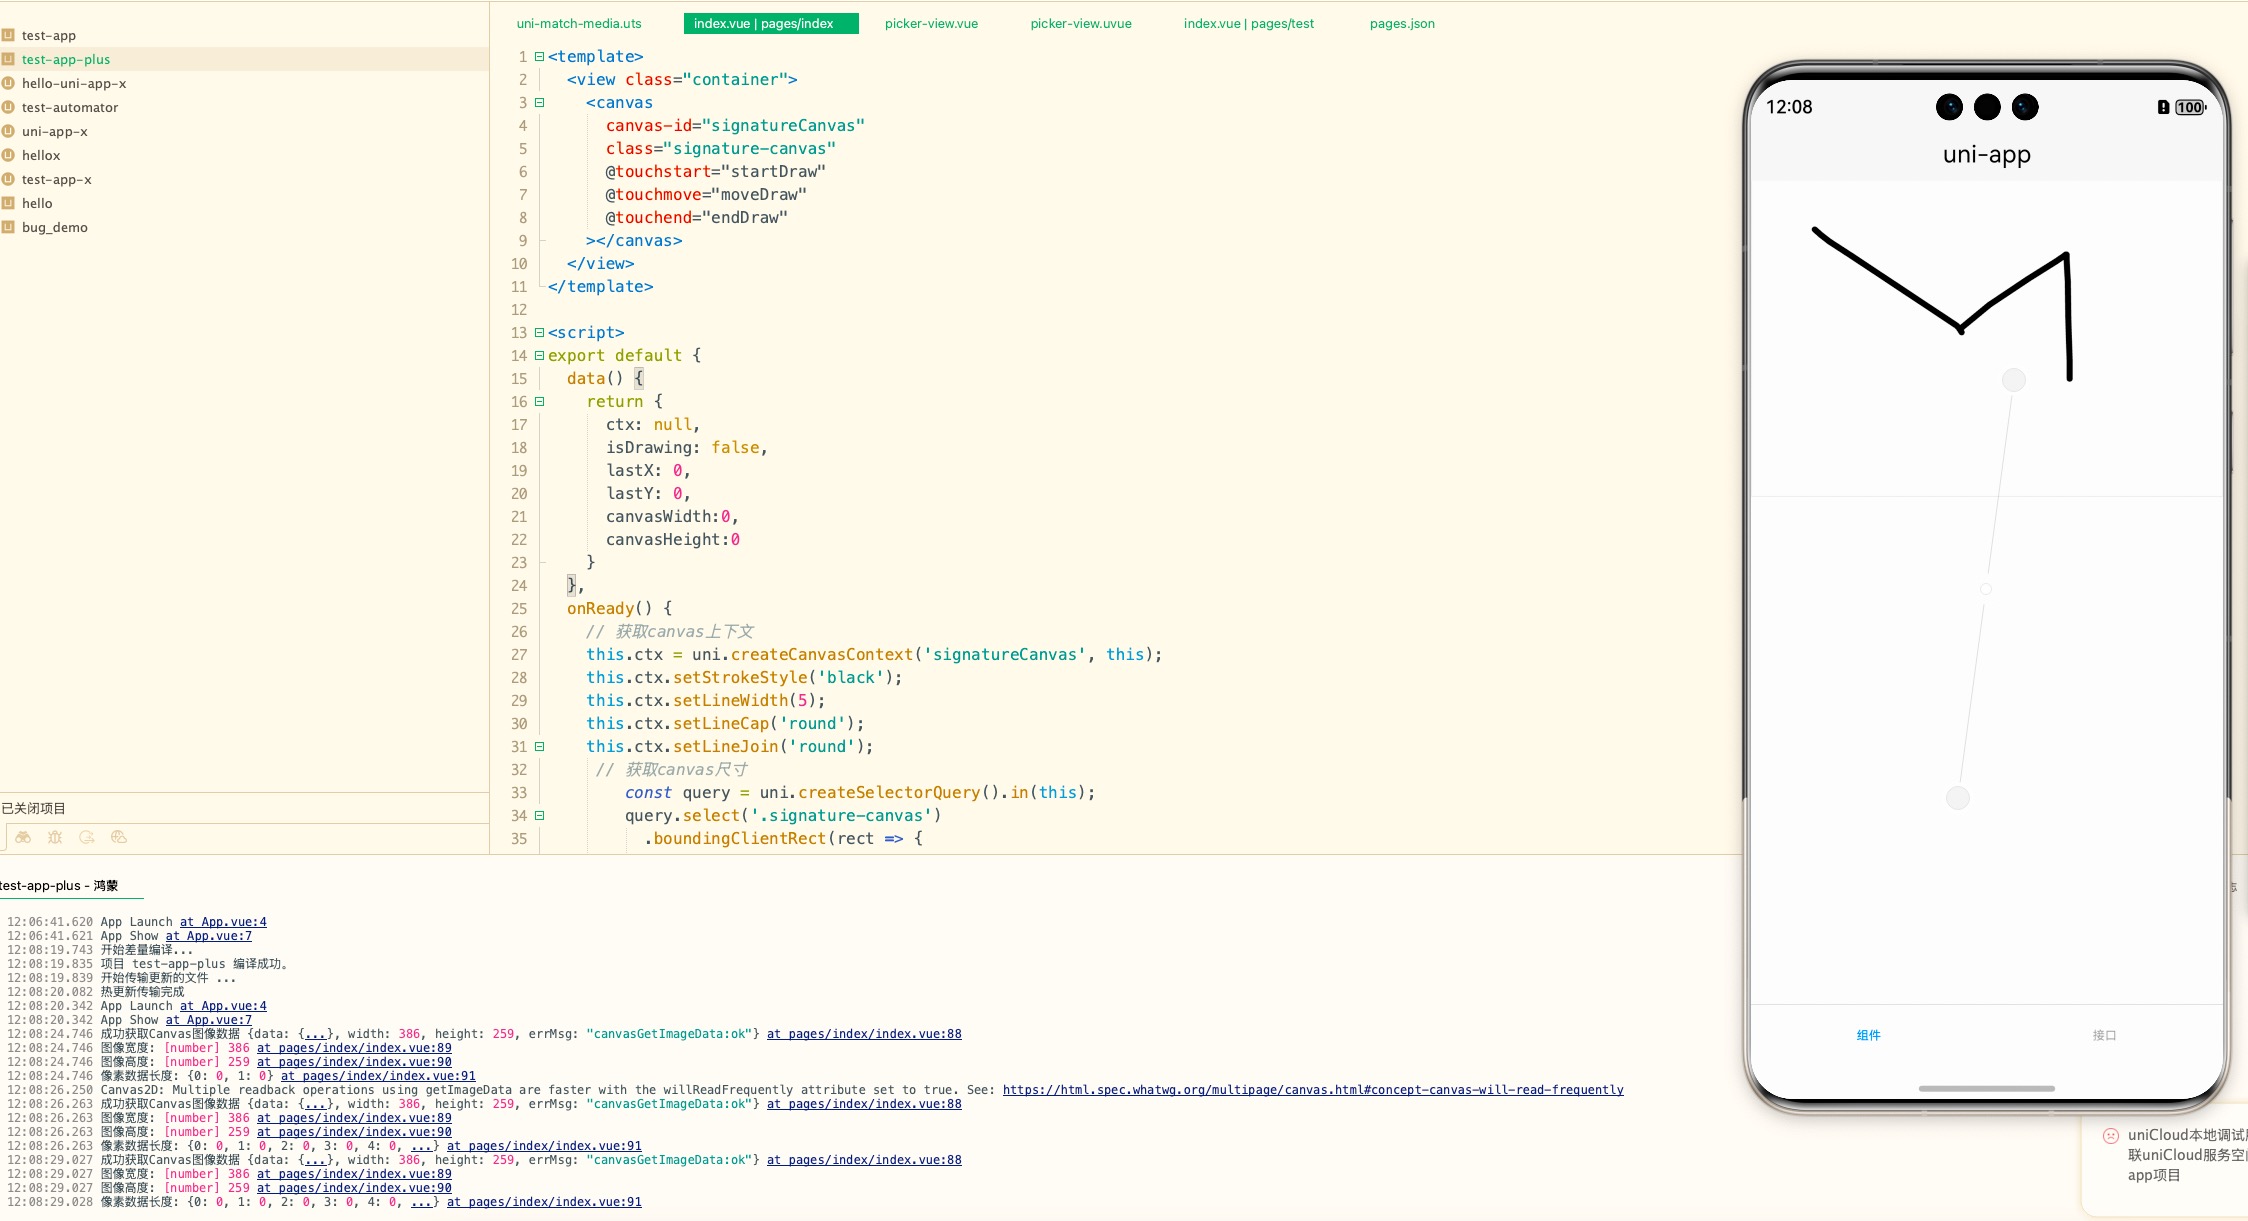The width and height of the screenshot is (2248, 1221).
Task: Open the App.vue:7 link at 12:06:41.621
Action: pyautogui.click(x=209, y=936)
